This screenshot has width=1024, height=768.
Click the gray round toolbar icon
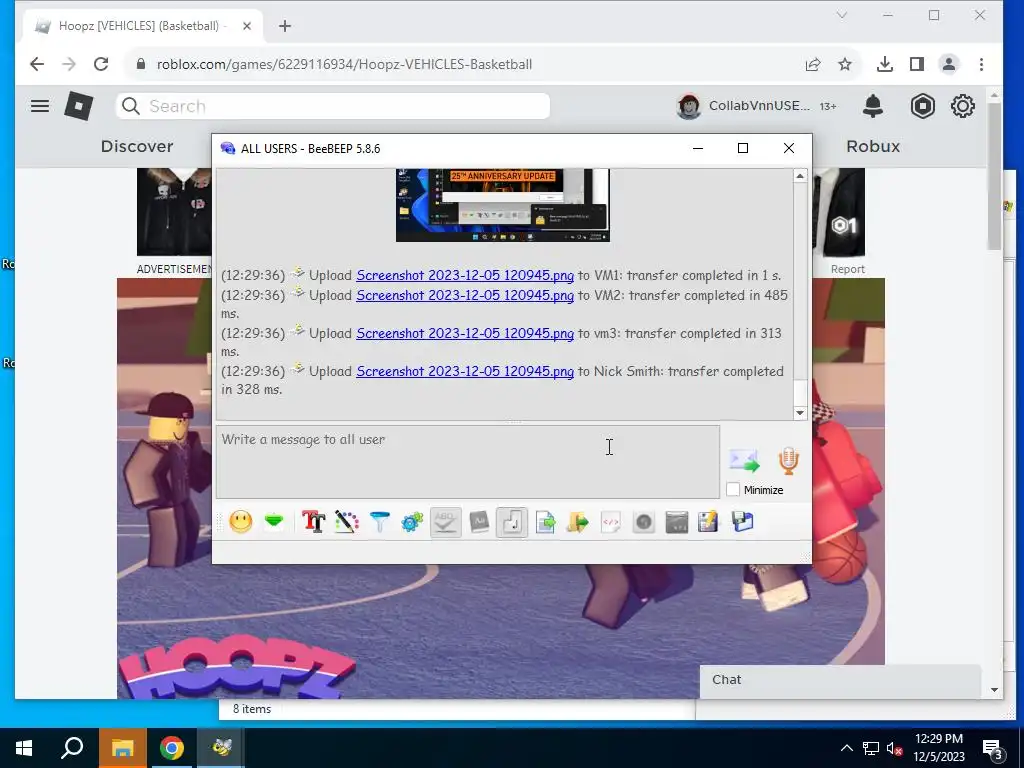[x=644, y=522]
